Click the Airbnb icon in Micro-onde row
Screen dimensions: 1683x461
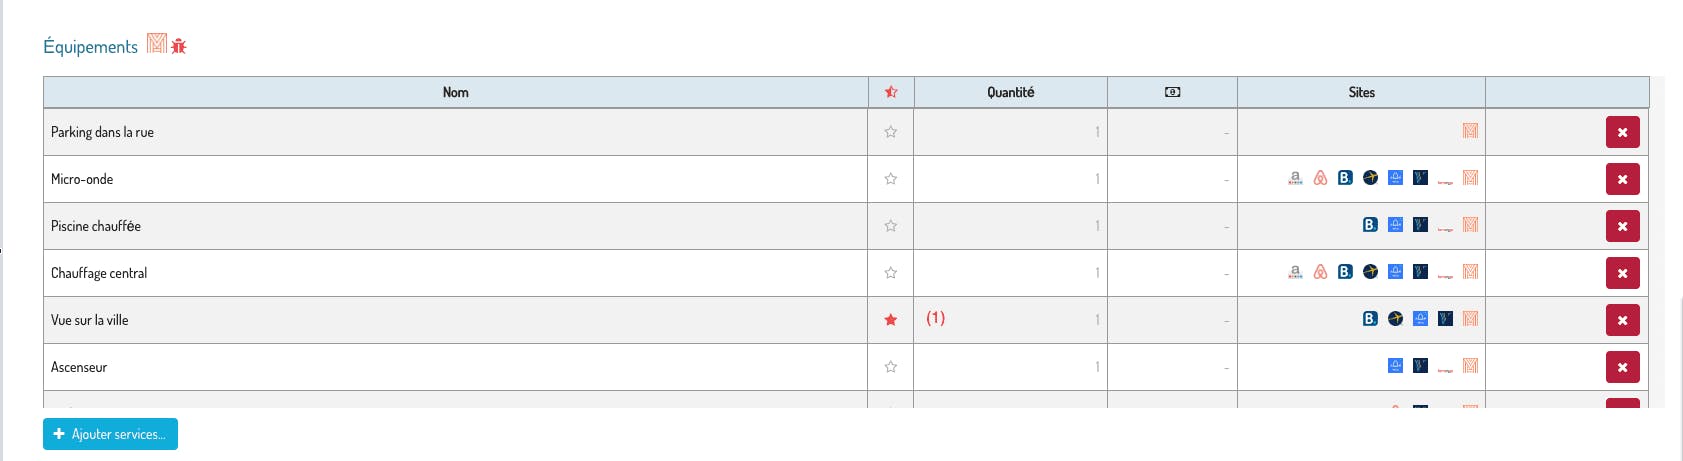tap(1320, 178)
